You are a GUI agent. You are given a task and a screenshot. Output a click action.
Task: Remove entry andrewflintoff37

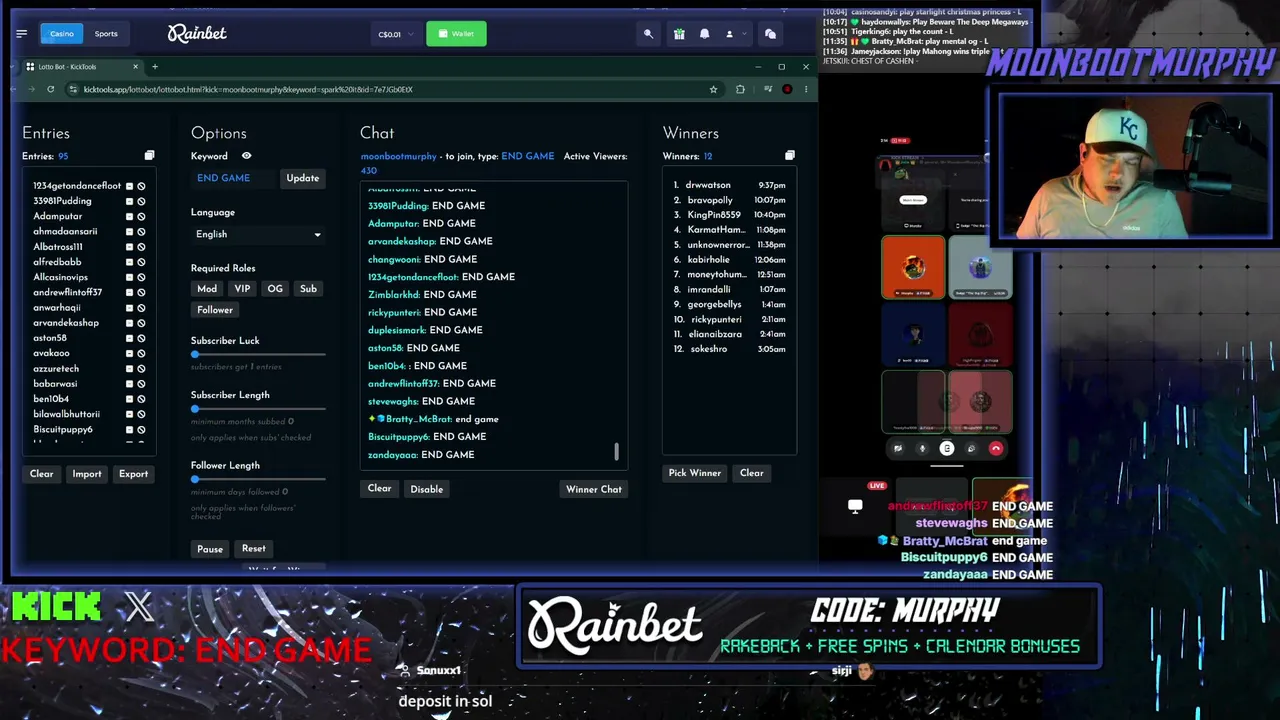click(x=129, y=292)
